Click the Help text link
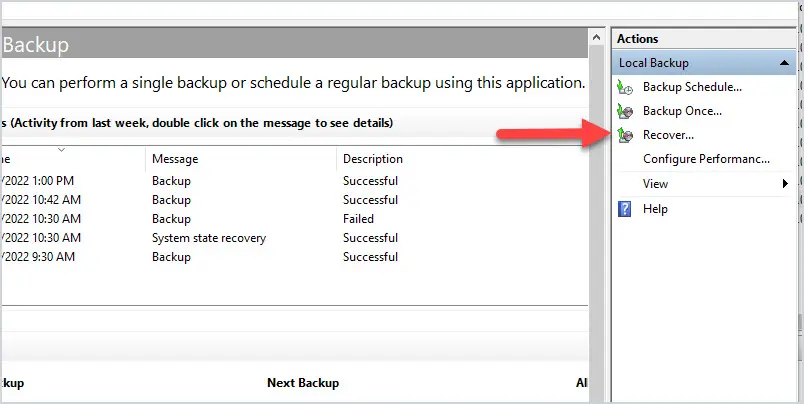Viewport: 804px width, 404px height. [x=655, y=209]
